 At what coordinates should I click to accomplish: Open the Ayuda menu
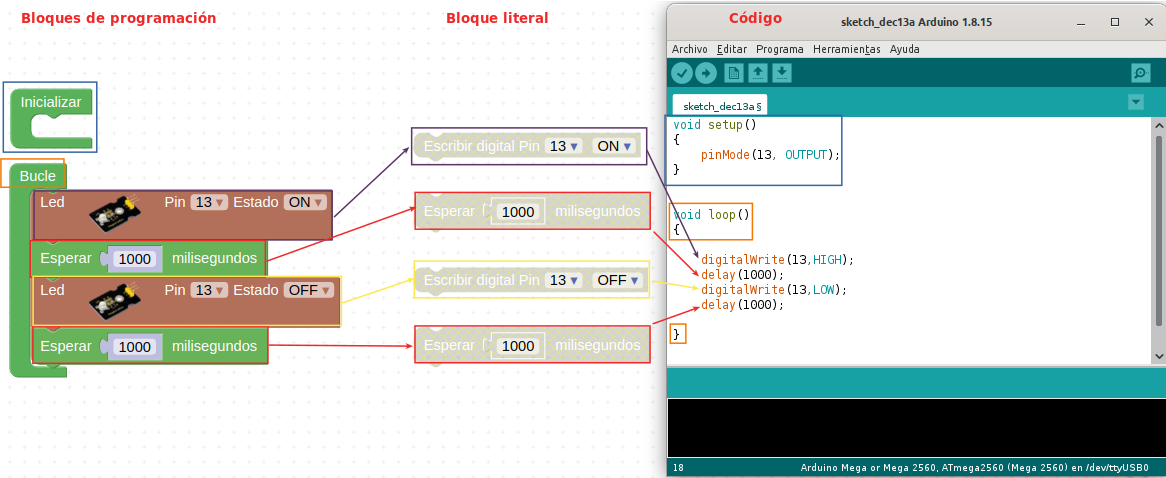[904, 49]
